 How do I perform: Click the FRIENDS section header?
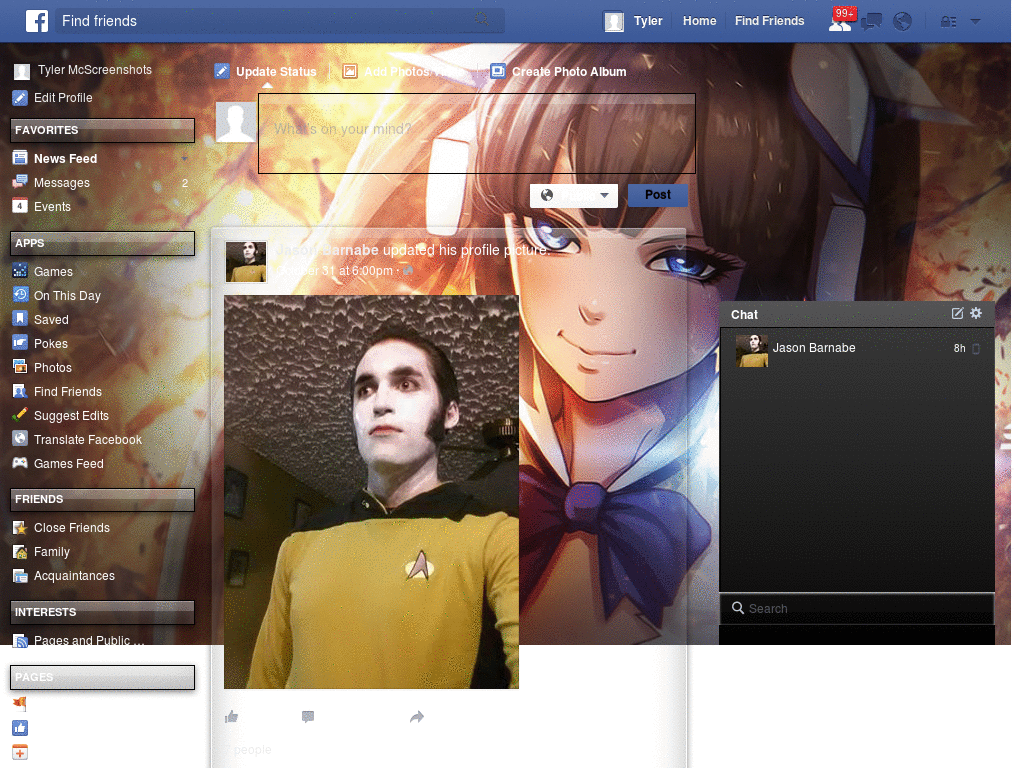coord(103,499)
